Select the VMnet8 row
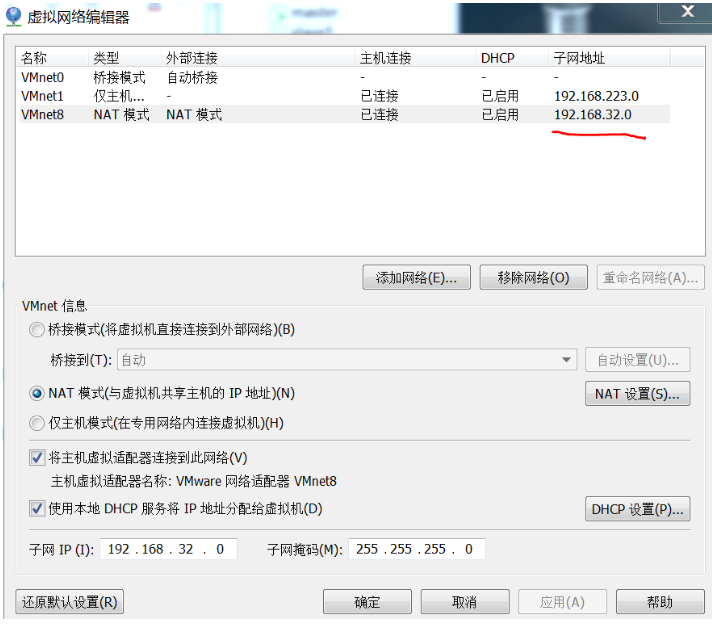Viewport: 712px width, 628px height. tap(343, 114)
